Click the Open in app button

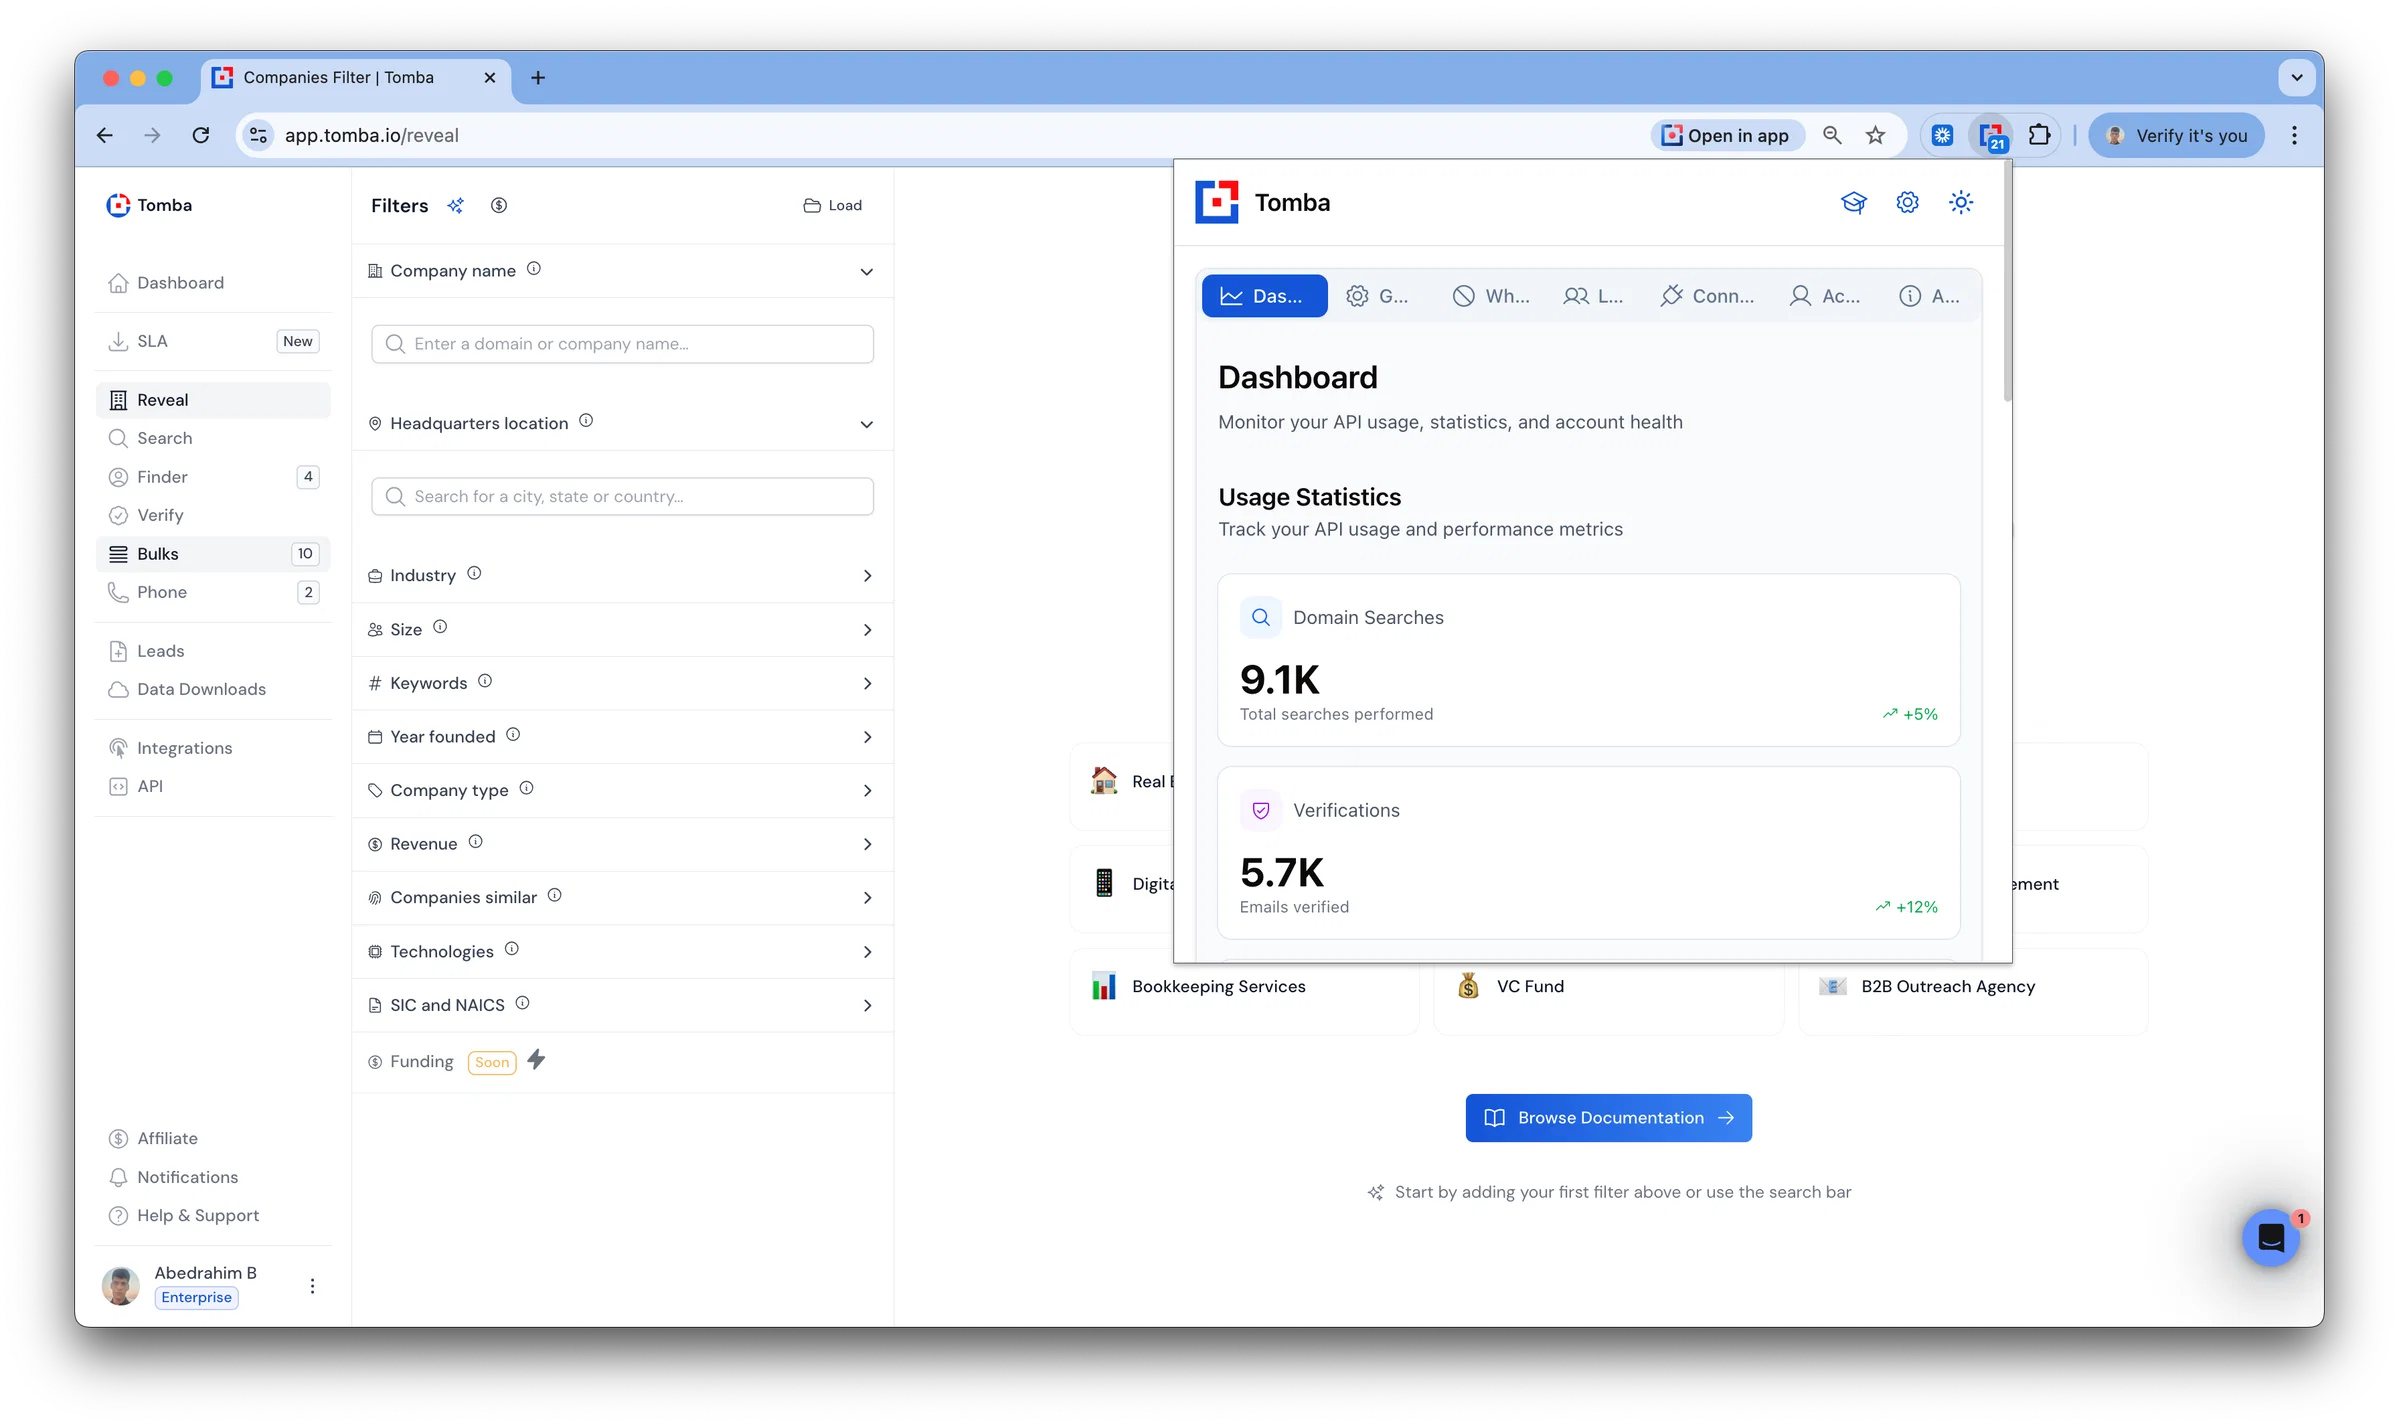1726,135
